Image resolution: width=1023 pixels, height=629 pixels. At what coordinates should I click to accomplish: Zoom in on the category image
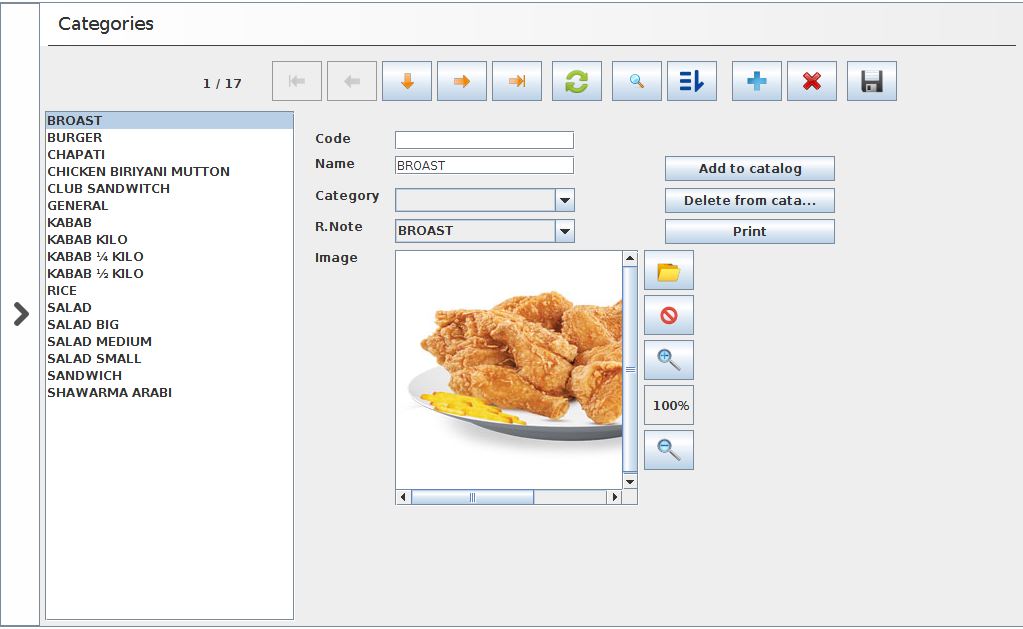(669, 360)
